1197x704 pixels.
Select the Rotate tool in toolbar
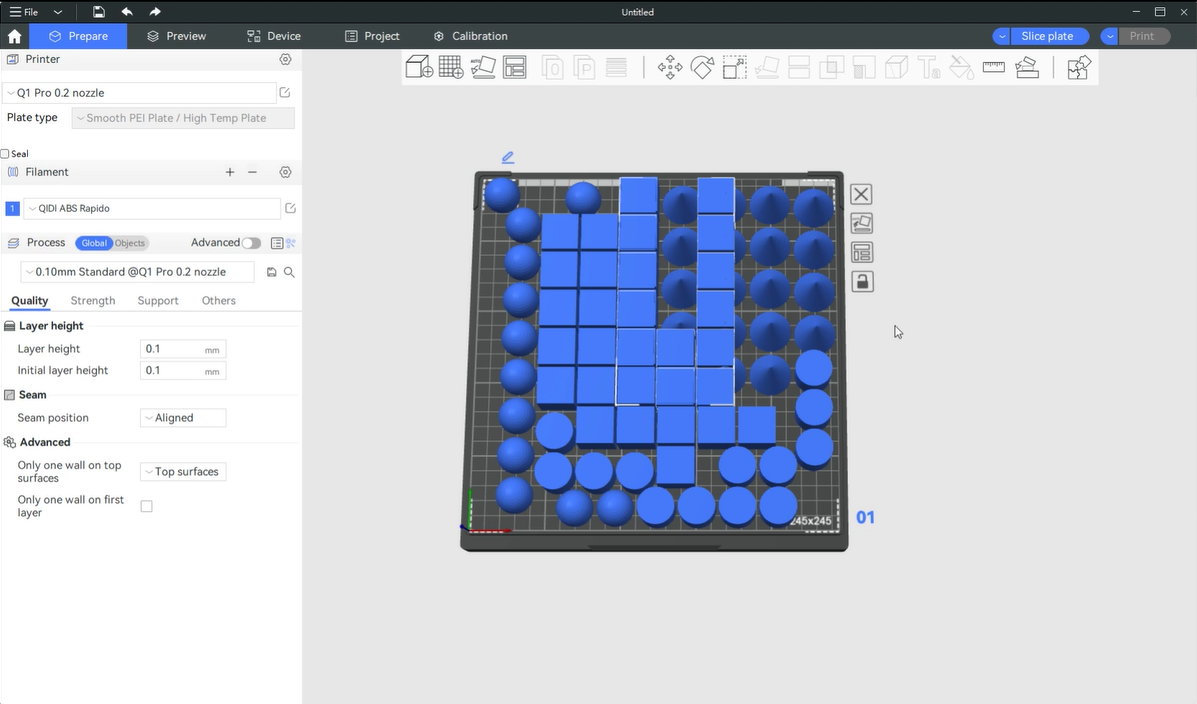(x=702, y=68)
